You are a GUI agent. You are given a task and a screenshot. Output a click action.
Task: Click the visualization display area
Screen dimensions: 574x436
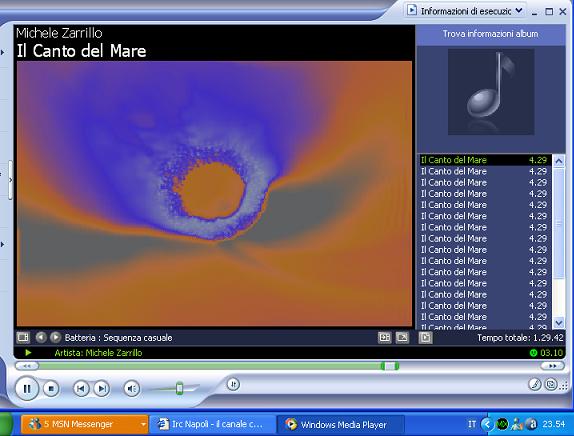(215, 194)
